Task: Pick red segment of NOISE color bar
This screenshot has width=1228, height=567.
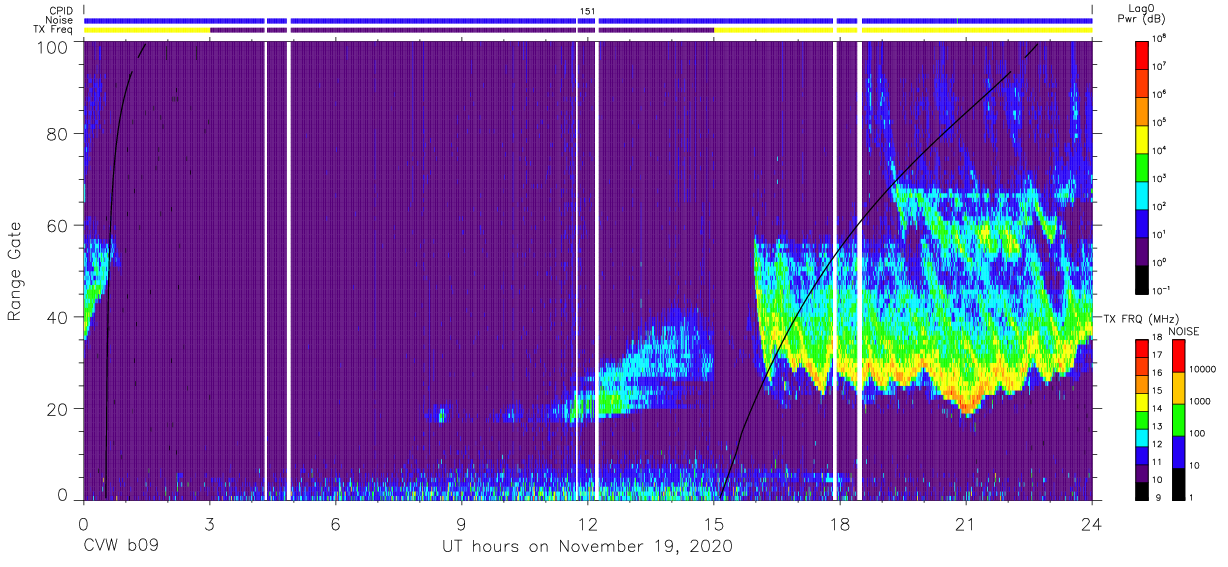Action: pyautogui.click(x=1178, y=356)
